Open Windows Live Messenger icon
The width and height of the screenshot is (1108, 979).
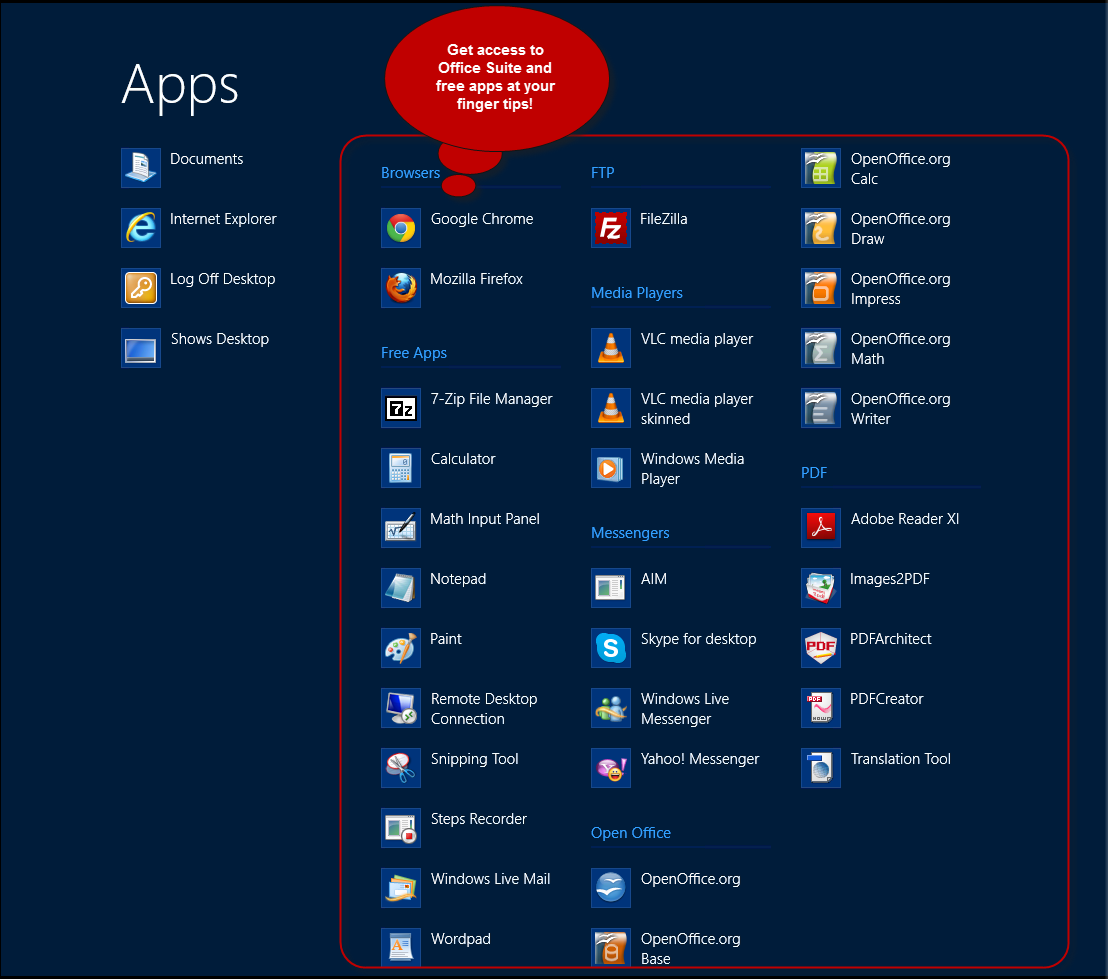pyautogui.click(x=611, y=709)
